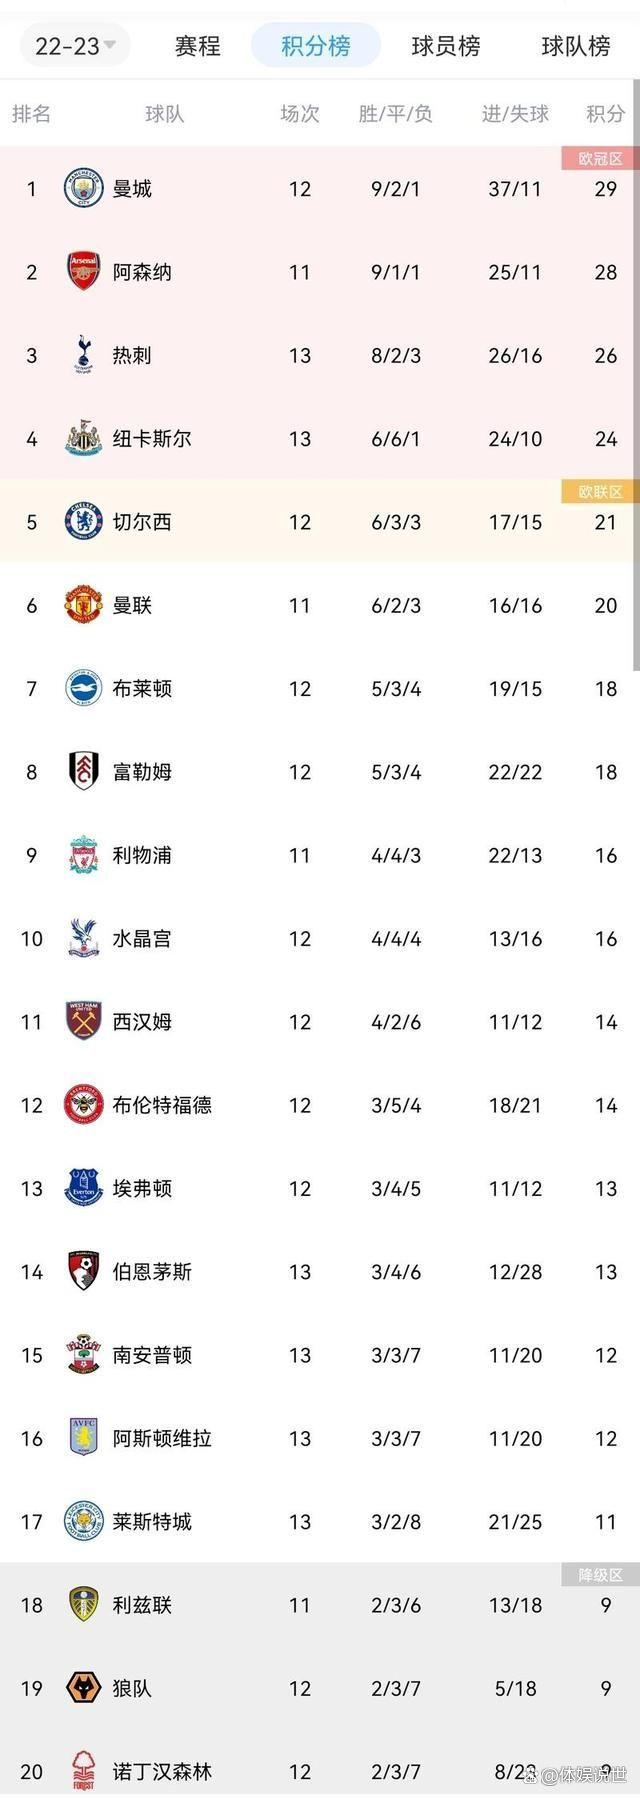Open the 球员榜 tab
640x1799 pixels.
pyautogui.click(x=445, y=46)
